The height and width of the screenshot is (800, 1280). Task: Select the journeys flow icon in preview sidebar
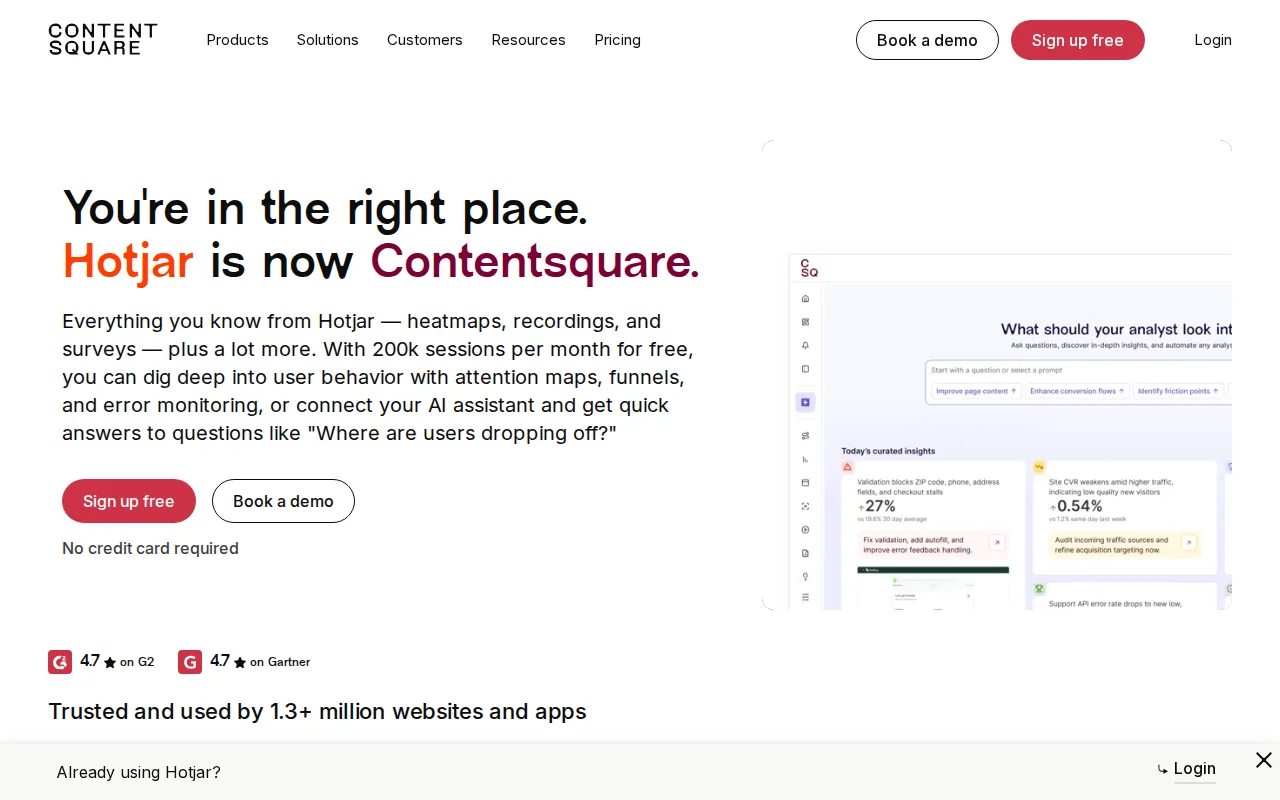pyautogui.click(x=805, y=436)
